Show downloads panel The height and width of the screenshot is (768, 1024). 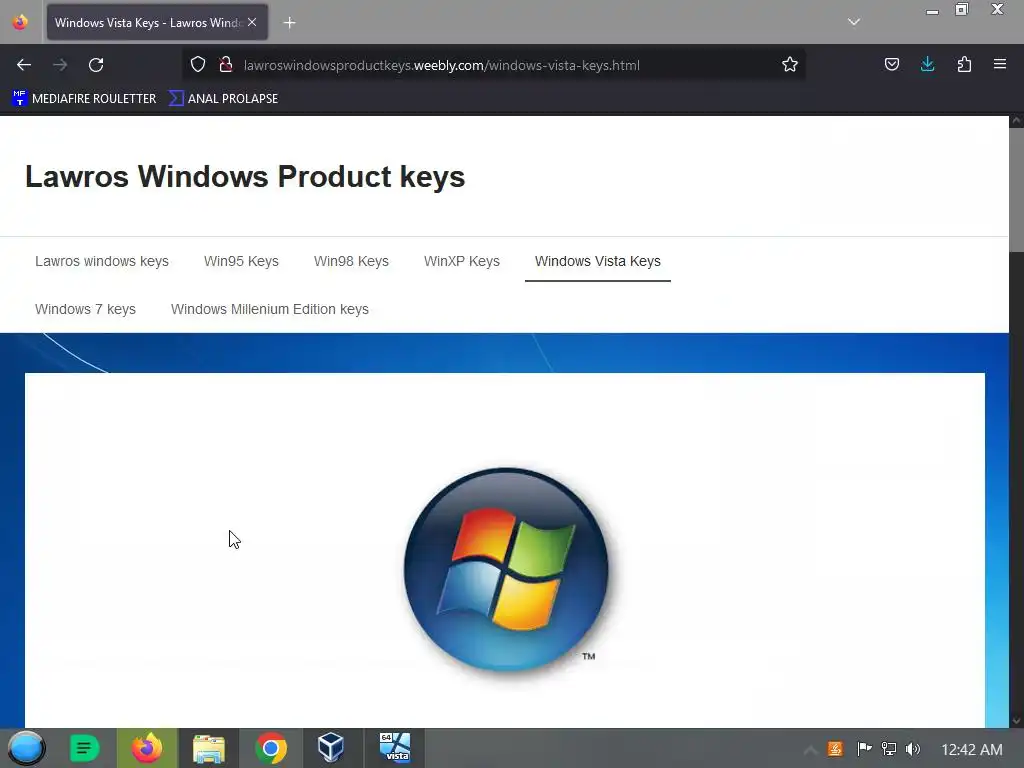pos(927,65)
